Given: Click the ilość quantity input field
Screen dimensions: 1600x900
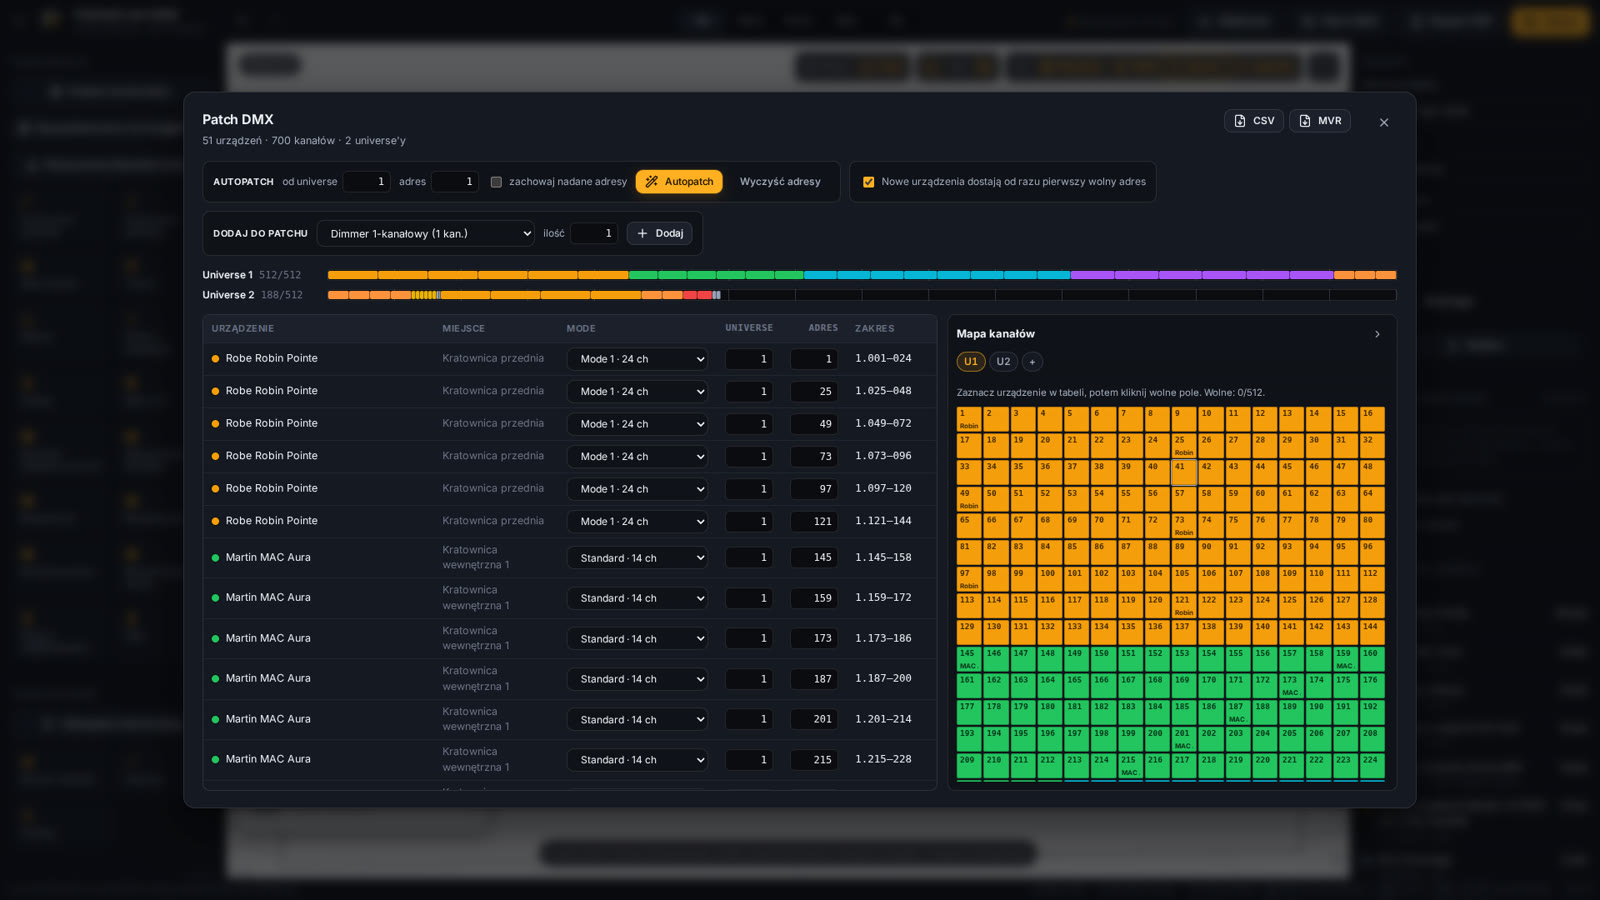Looking at the screenshot, I should [x=594, y=233].
